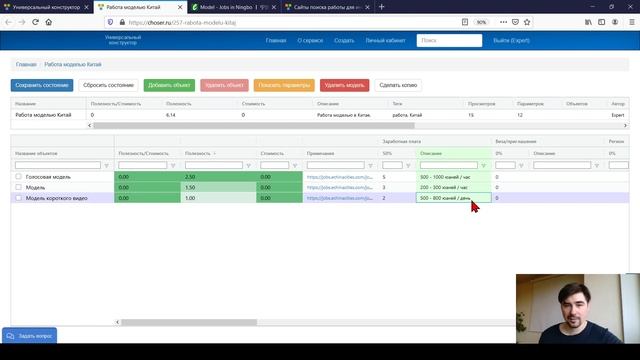Open 'Создать' in the site navigation
The width and height of the screenshot is (640, 360).
click(344, 40)
